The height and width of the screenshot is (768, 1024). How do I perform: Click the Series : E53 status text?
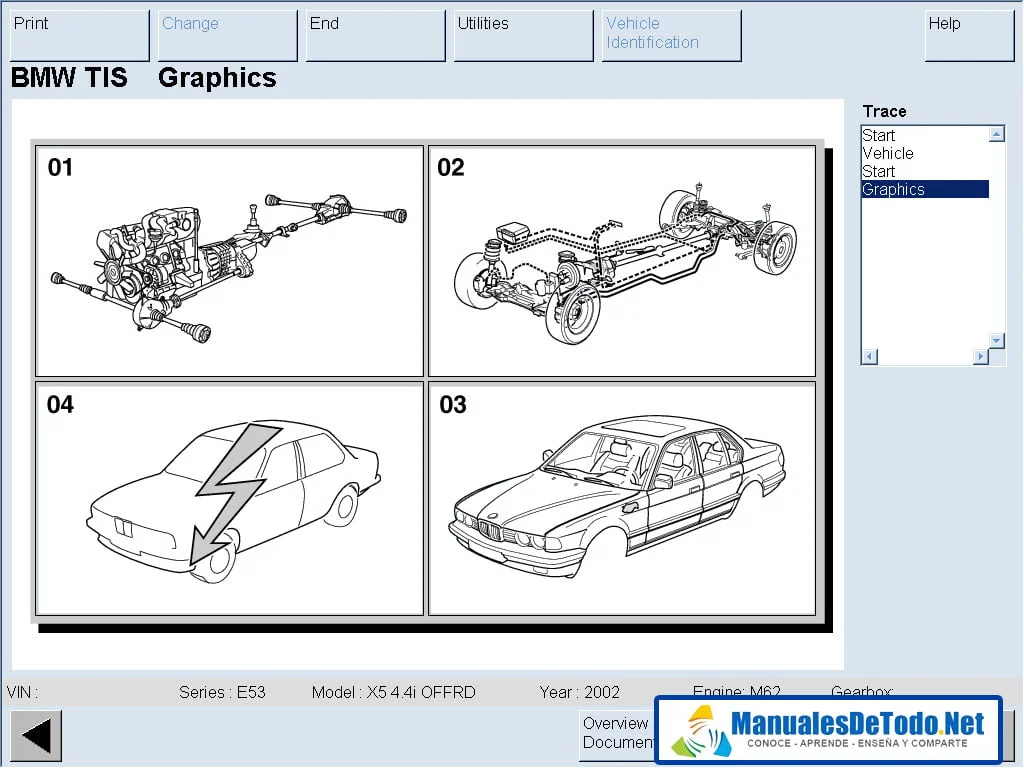[x=222, y=692]
